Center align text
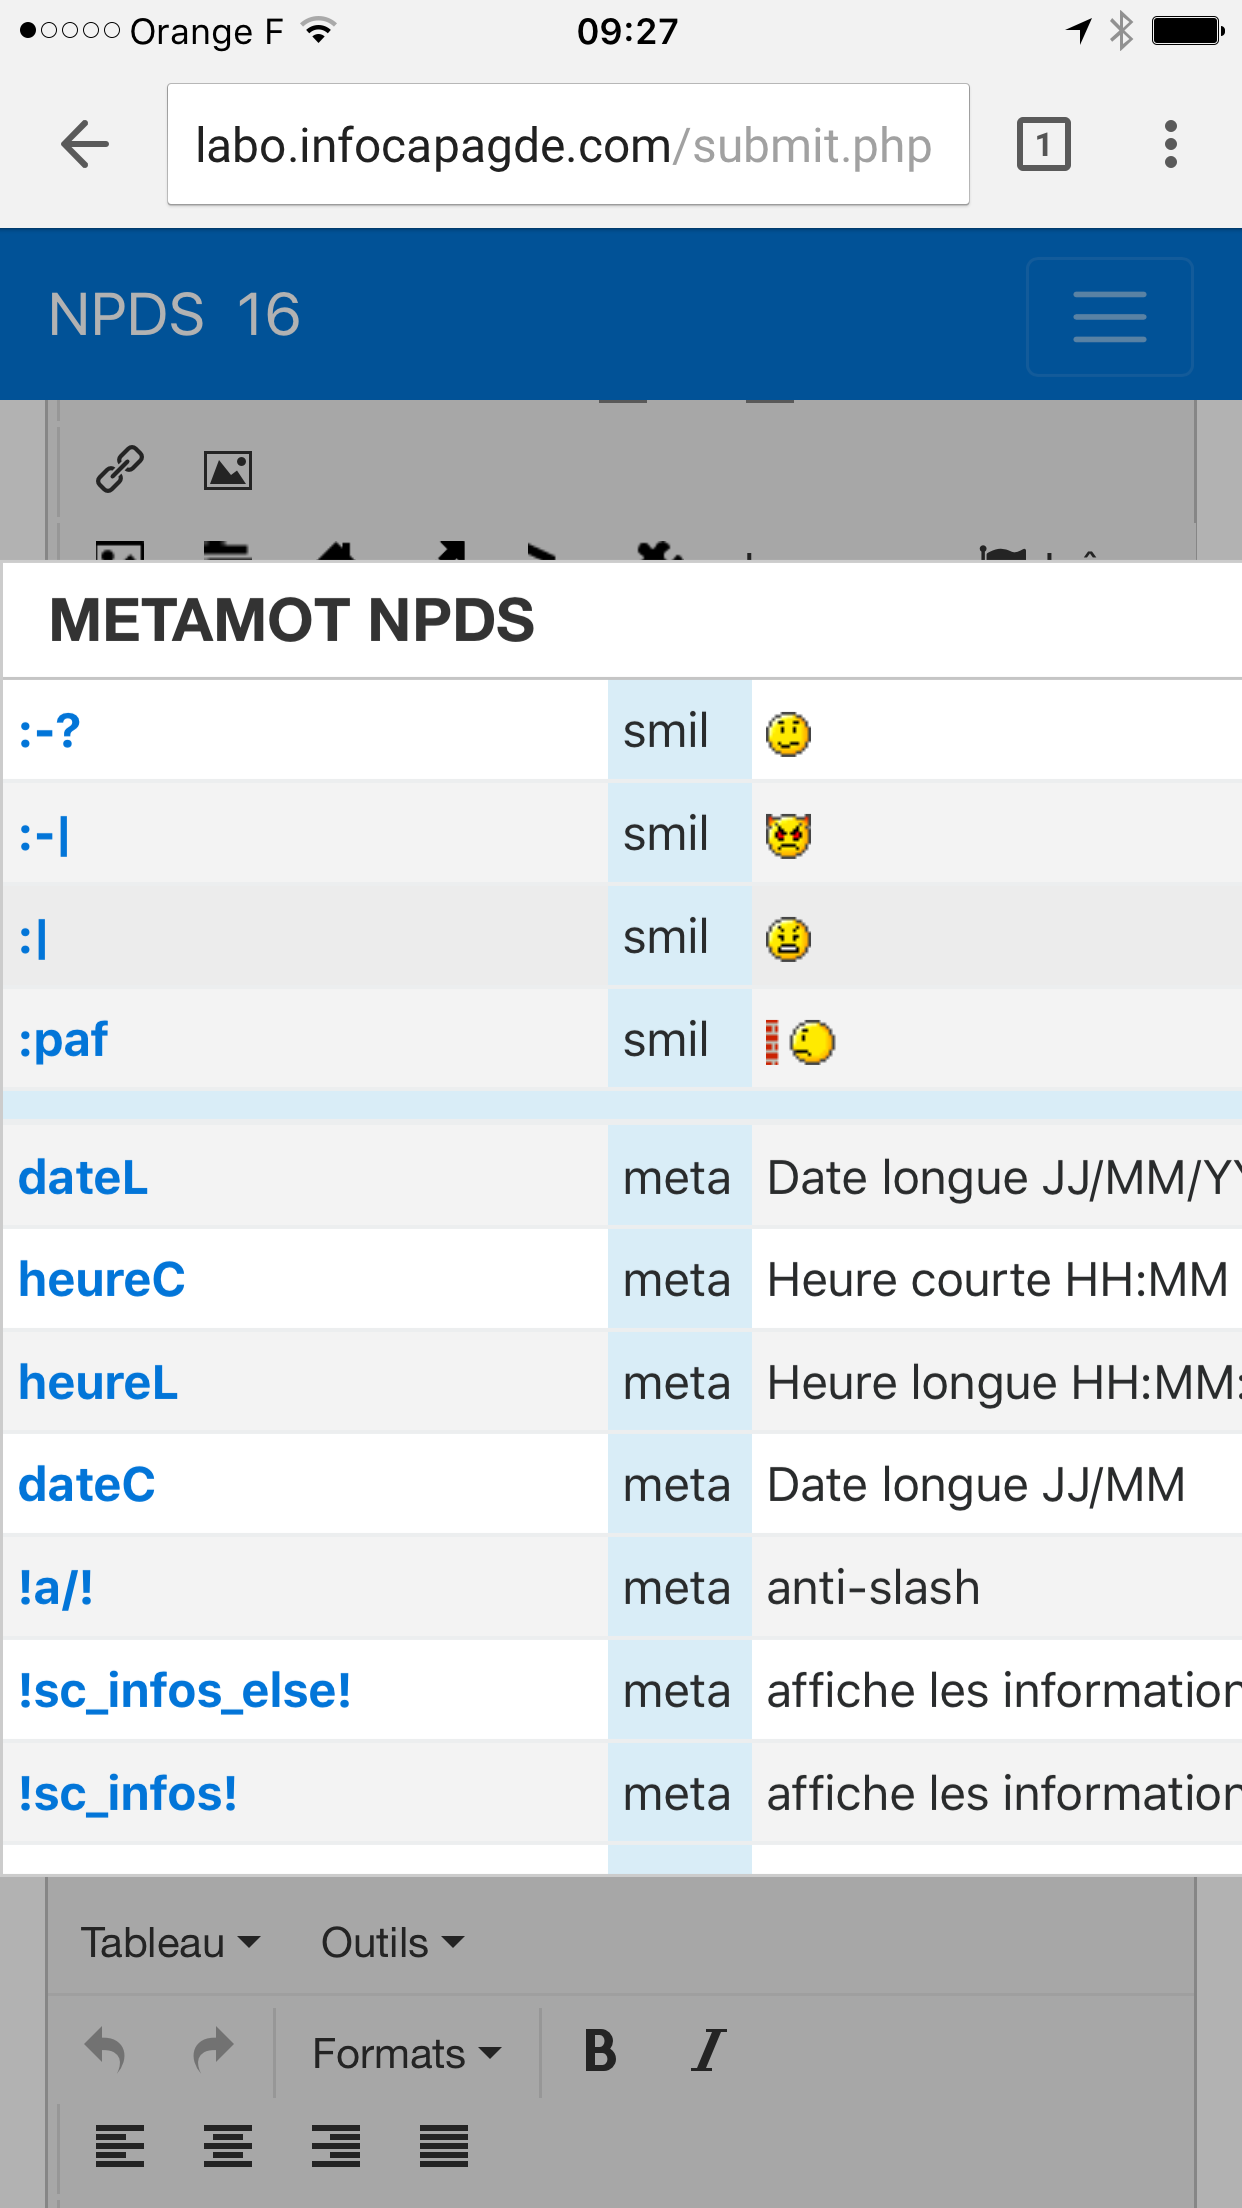 click(x=228, y=2146)
